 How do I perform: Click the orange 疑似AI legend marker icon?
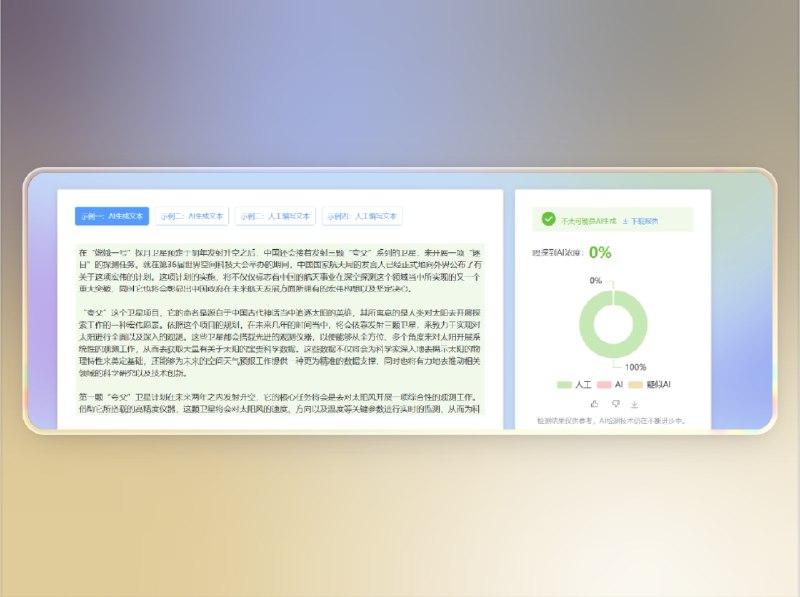[x=634, y=384]
